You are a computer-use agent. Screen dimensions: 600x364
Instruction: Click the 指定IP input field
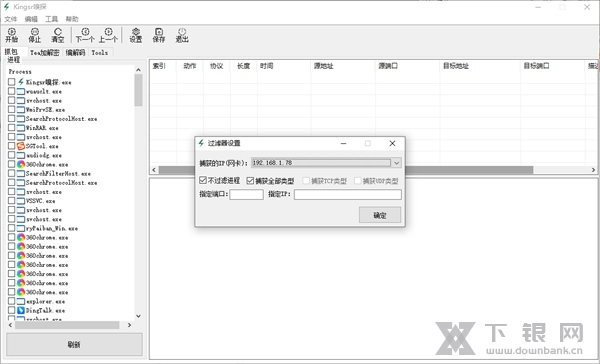348,194
